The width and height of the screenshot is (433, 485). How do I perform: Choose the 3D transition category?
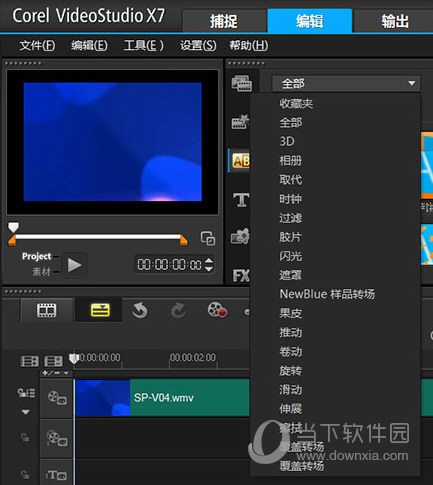click(x=287, y=142)
